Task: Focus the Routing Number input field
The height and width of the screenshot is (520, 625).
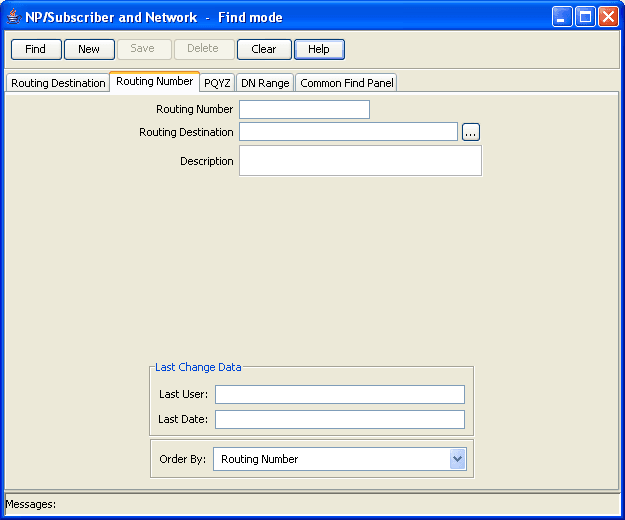Action: (x=305, y=110)
